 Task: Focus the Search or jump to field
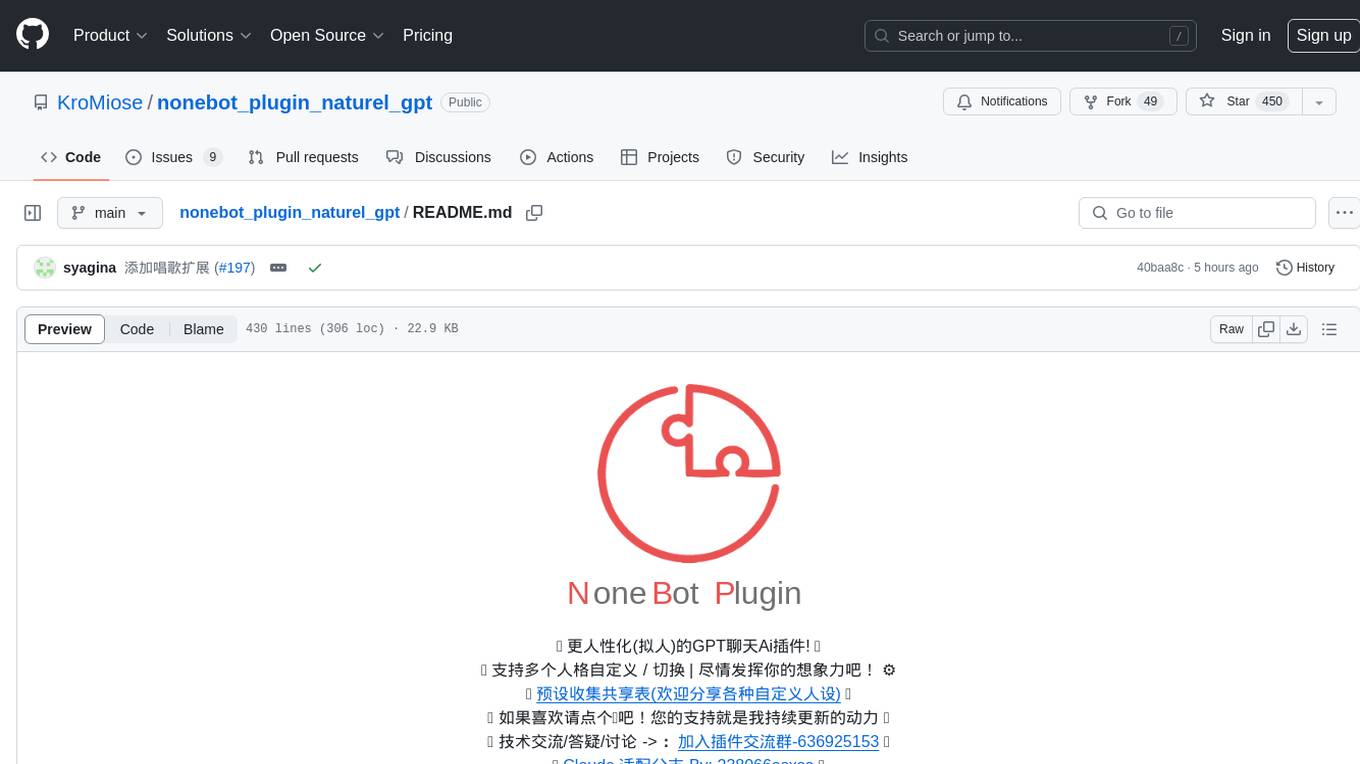(1030, 36)
